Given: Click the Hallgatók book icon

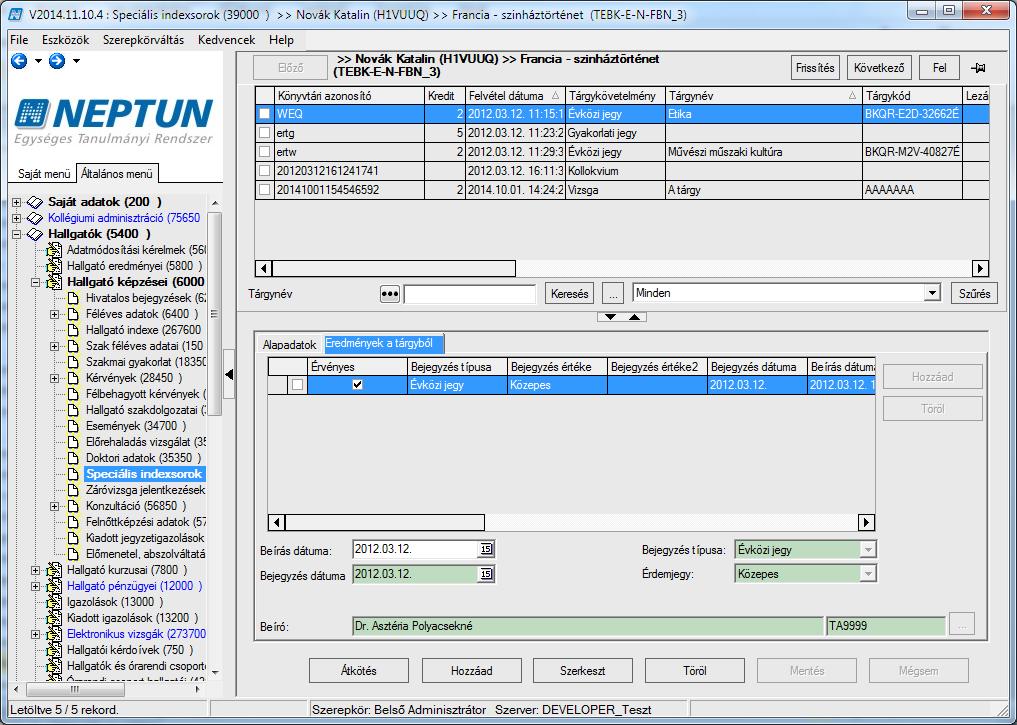Looking at the screenshot, I should pos(35,234).
